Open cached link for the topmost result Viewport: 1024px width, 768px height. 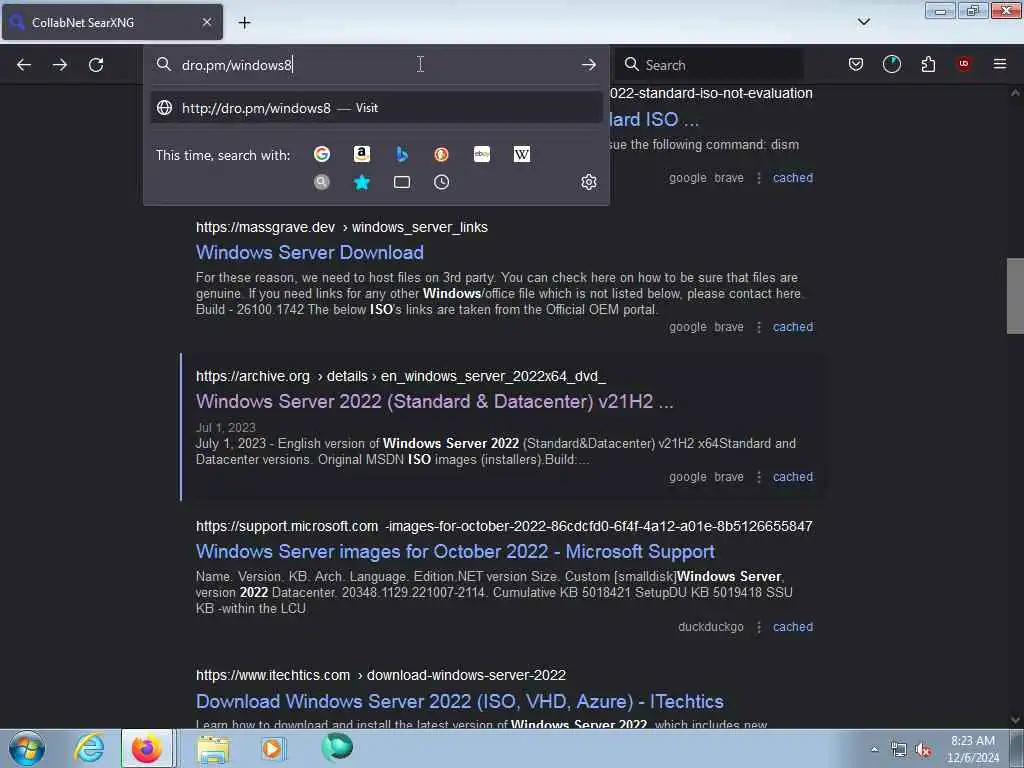point(793,178)
